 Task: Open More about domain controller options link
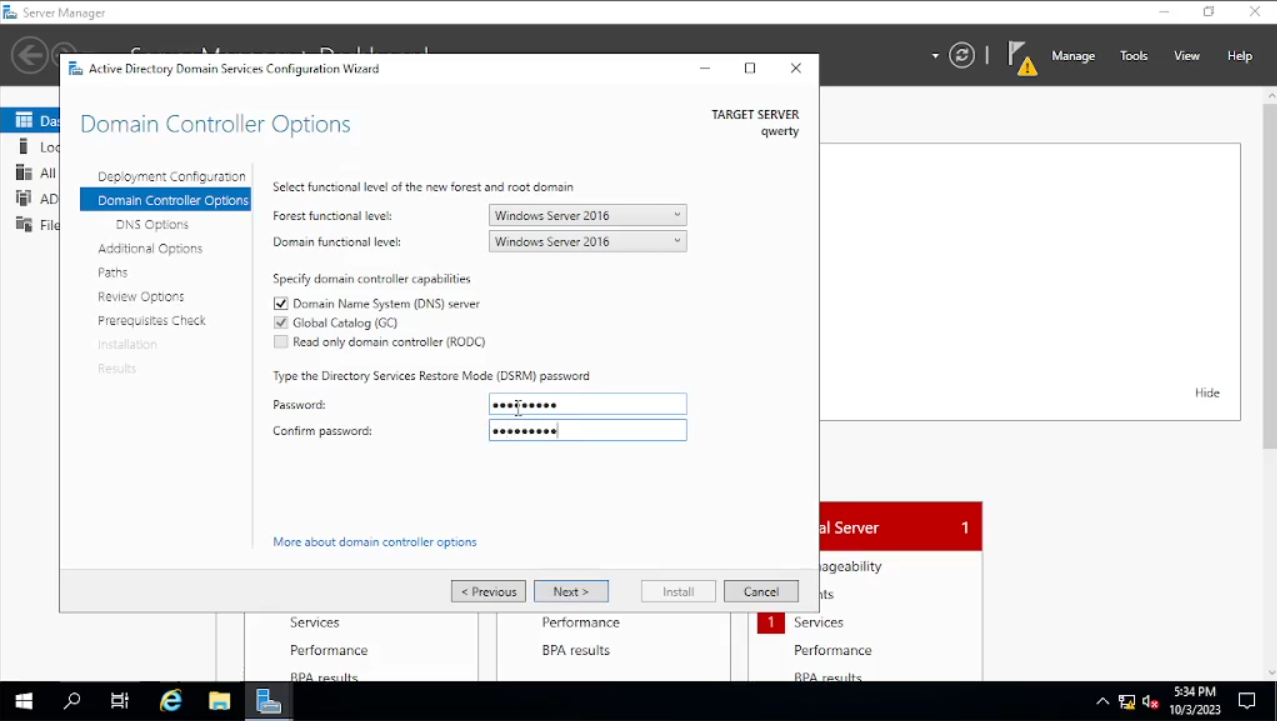point(374,542)
